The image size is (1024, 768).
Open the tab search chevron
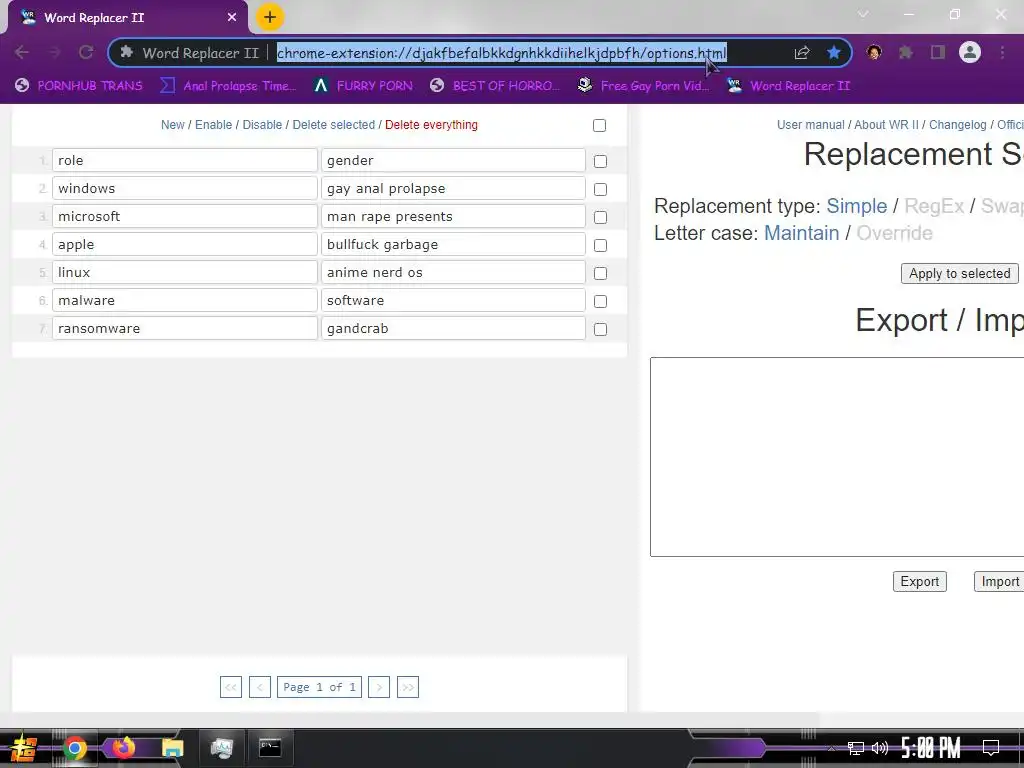click(863, 14)
